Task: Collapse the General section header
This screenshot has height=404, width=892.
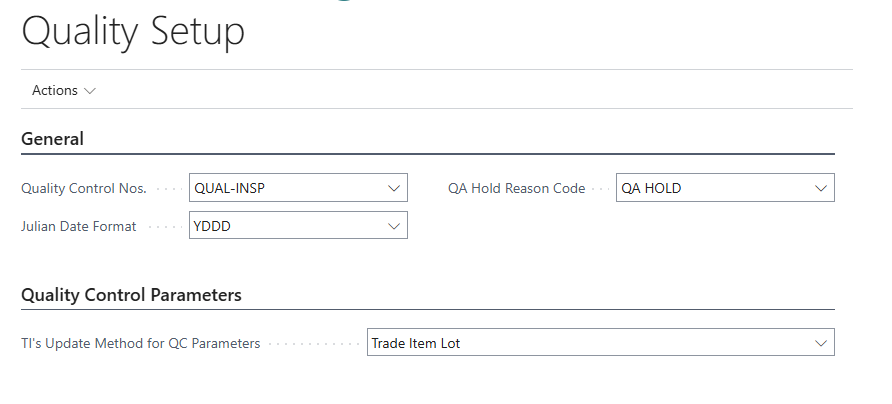Action: click(52, 139)
